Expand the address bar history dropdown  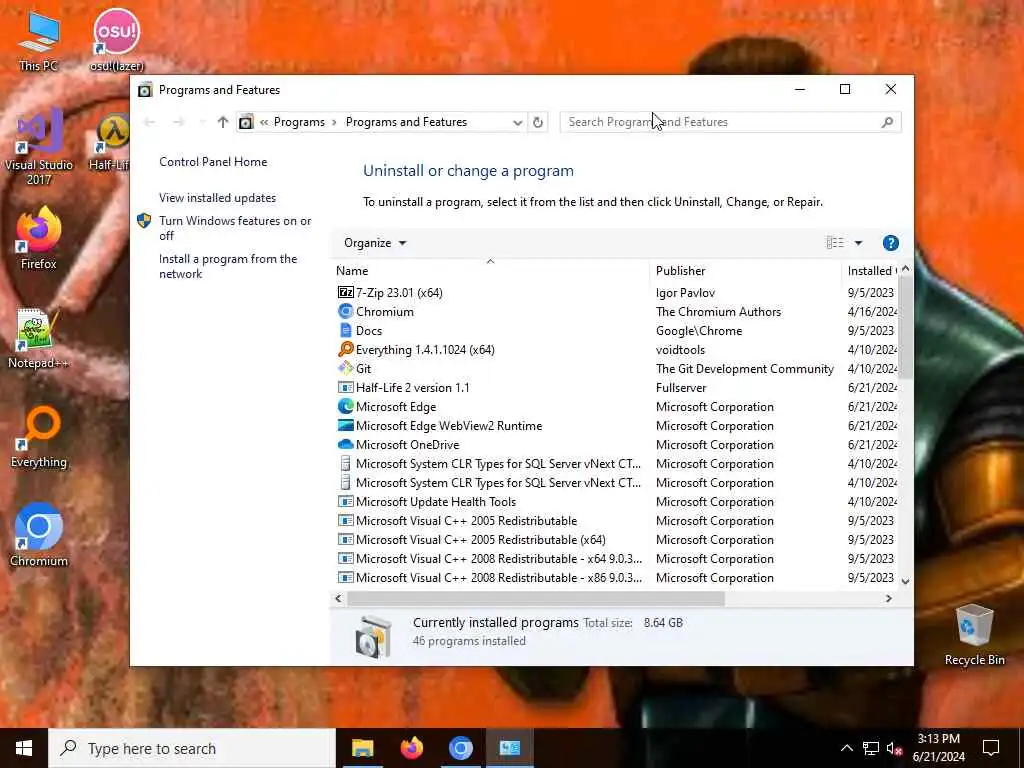pyautogui.click(x=517, y=122)
